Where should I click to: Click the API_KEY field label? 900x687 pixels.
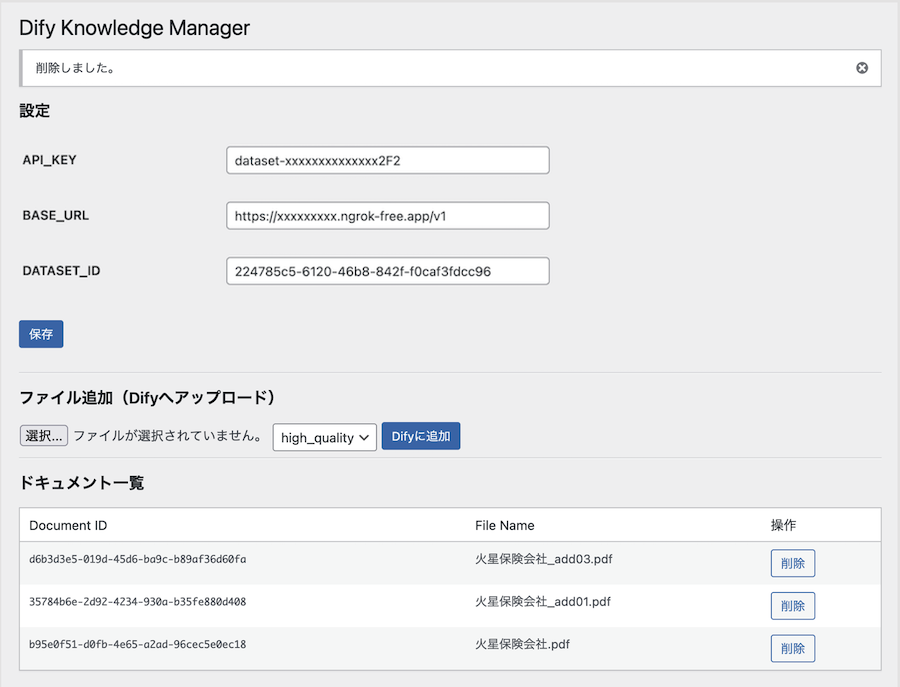click(49, 160)
